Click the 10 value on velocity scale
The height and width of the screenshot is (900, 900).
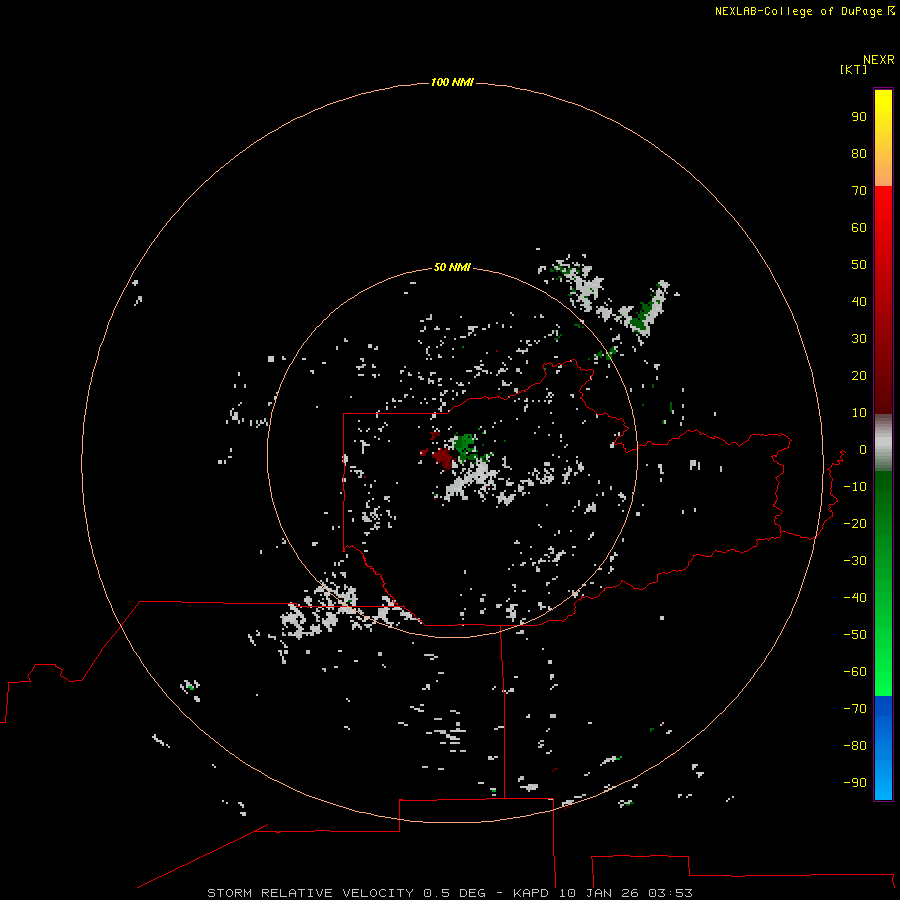pos(859,413)
